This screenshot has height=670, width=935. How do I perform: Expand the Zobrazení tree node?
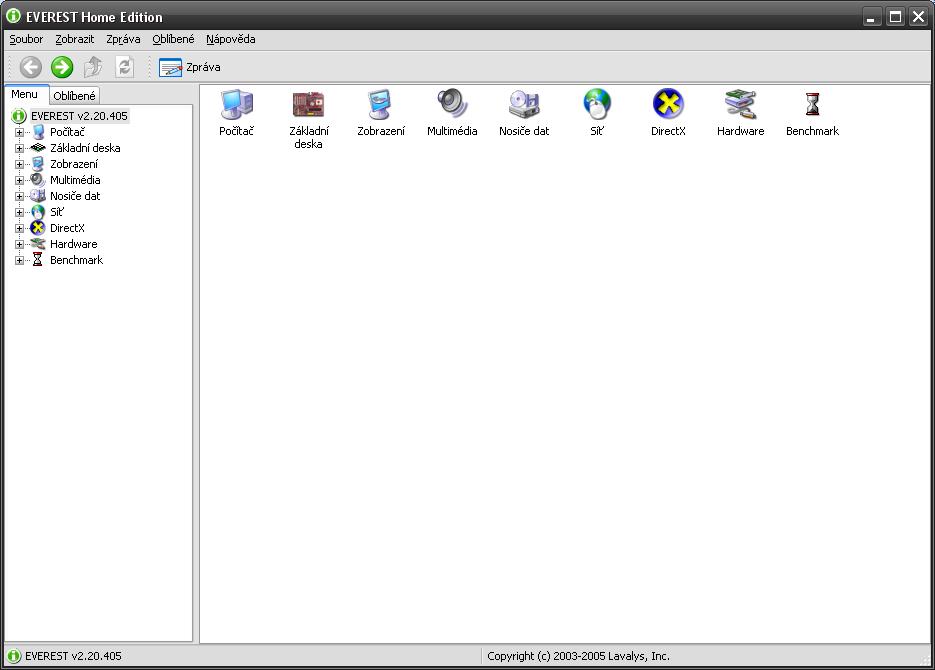pos(19,165)
